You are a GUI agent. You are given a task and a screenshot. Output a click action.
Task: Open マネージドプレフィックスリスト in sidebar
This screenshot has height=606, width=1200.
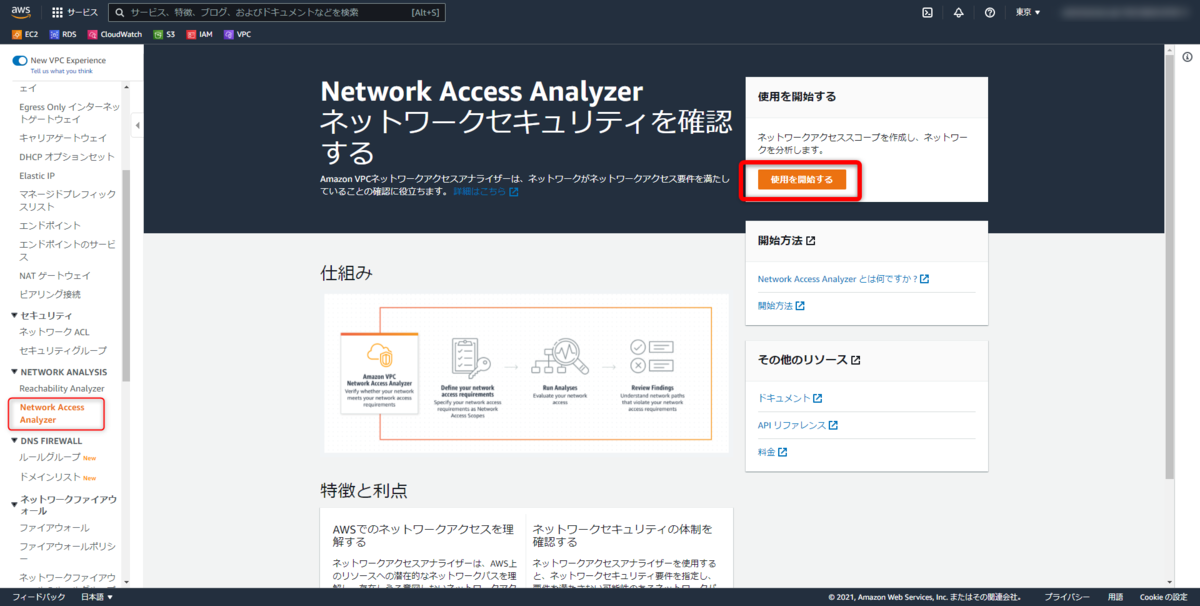pyautogui.click(x=67, y=200)
